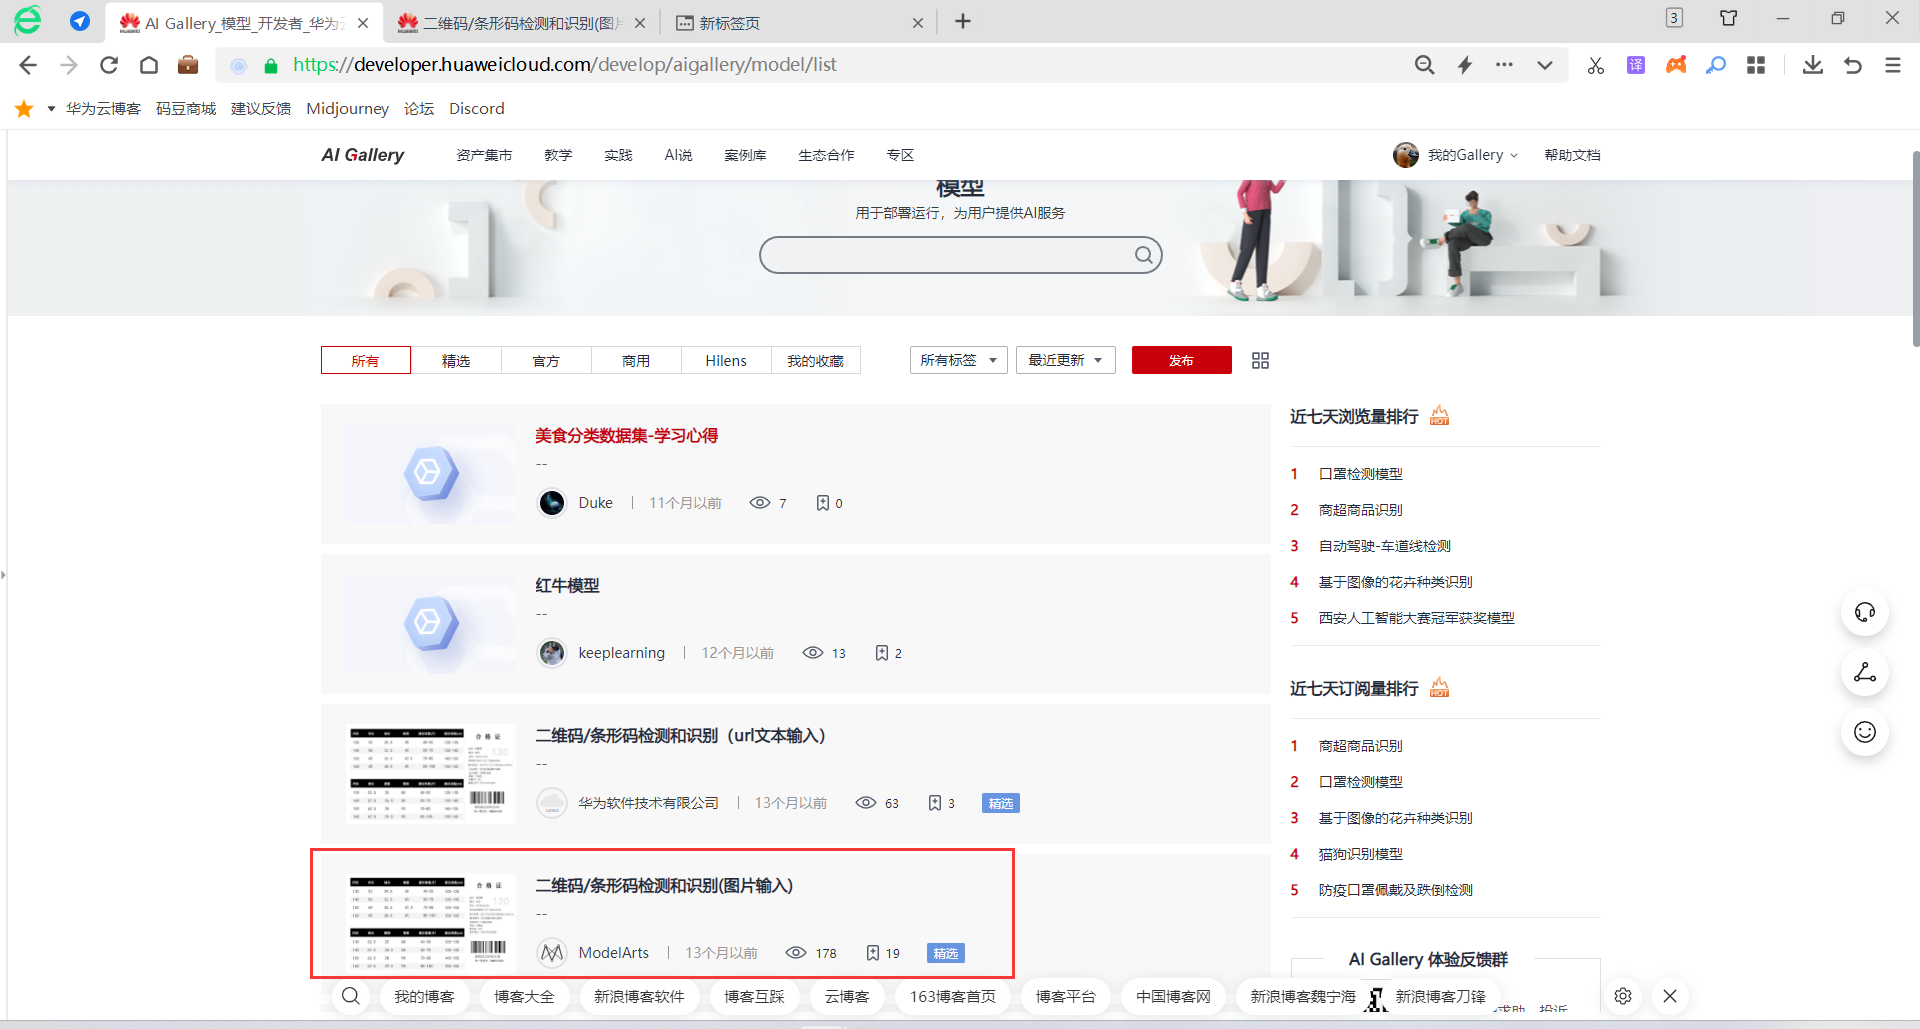The width and height of the screenshot is (1920, 1029).
Task: Expand the bookmarks bar dropdown arrow
Action: tap(51, 108)
